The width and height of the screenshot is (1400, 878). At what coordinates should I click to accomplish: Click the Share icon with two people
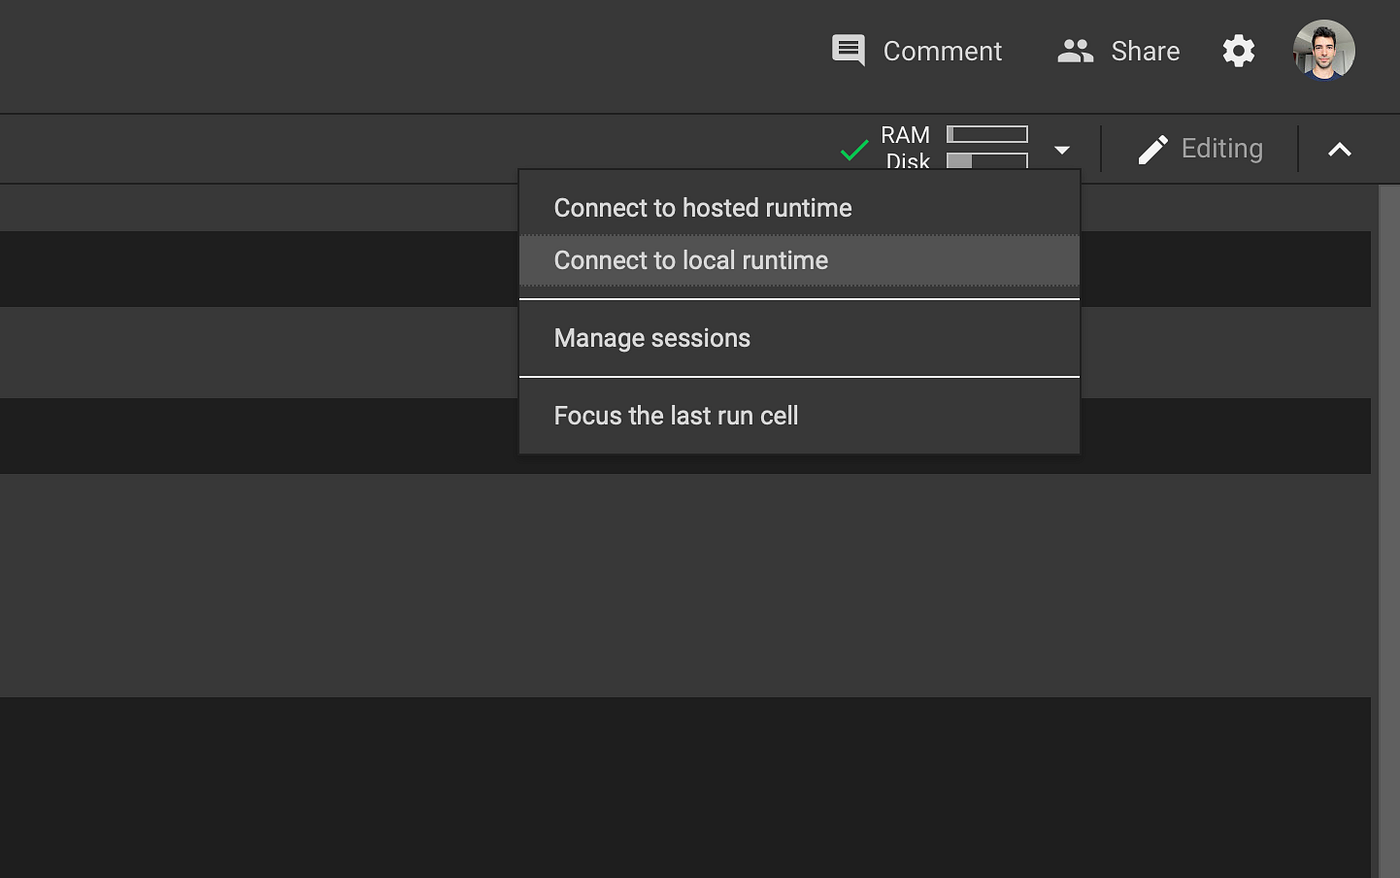click(1075, 50)
